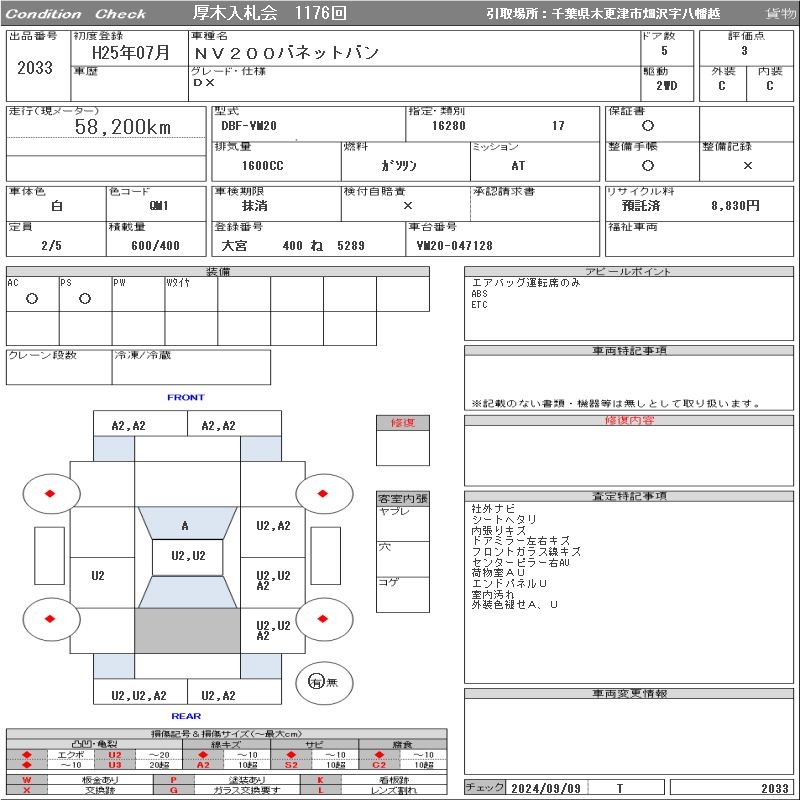Click the red X legend code
800x800 pixels.
(x=27, y=790)
